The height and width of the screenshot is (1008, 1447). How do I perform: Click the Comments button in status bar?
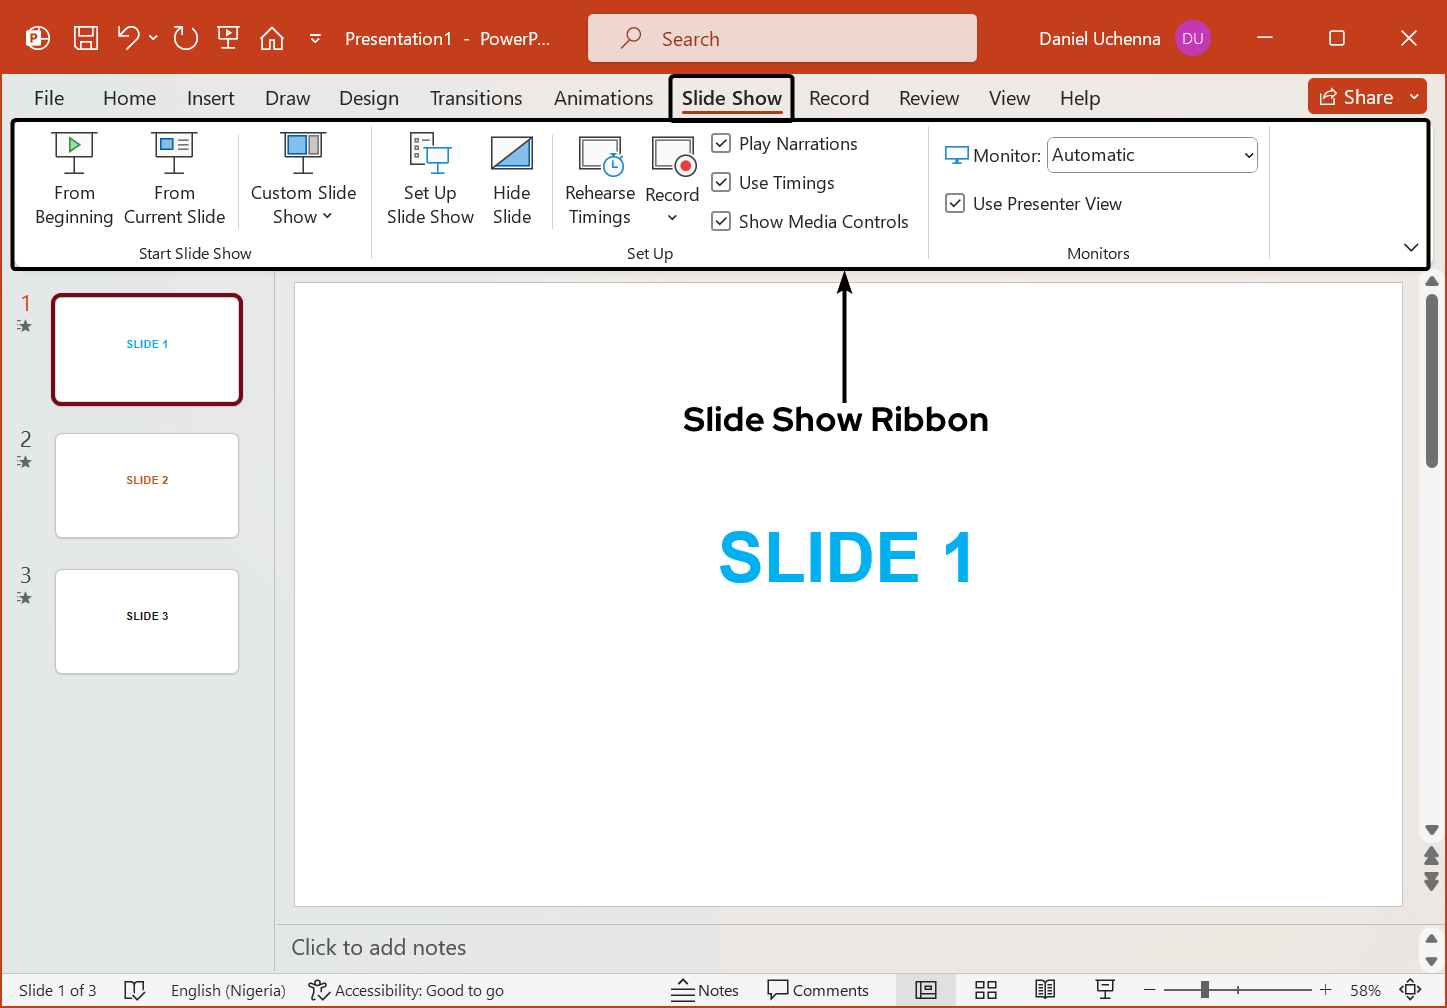(819, 990)
